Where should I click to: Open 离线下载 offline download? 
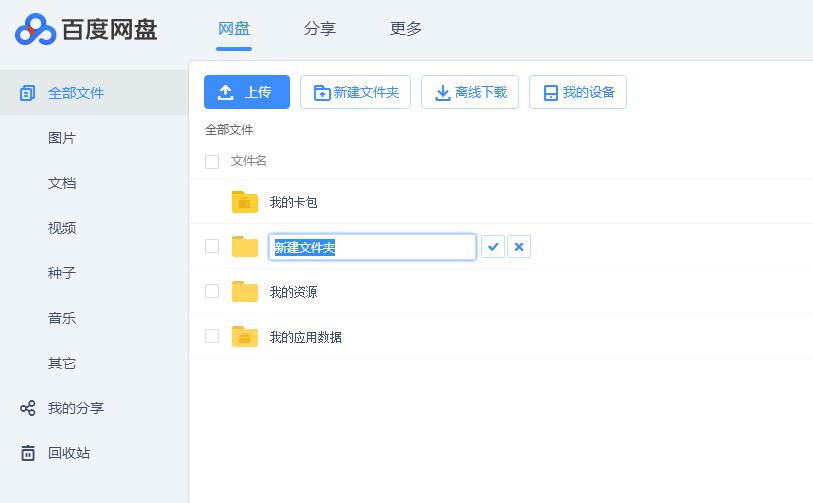point(470,92)
